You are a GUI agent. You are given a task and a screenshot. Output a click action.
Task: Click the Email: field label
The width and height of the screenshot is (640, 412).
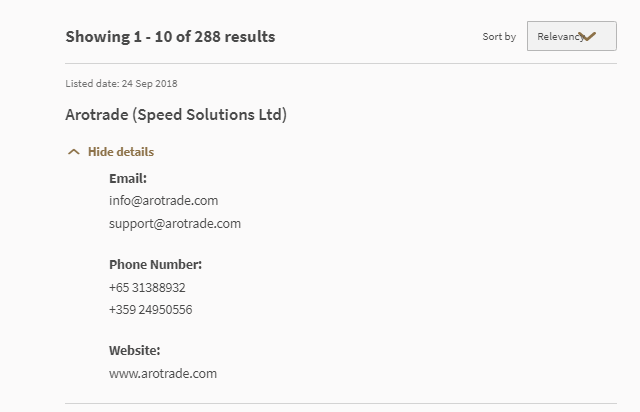coord(128,178)
